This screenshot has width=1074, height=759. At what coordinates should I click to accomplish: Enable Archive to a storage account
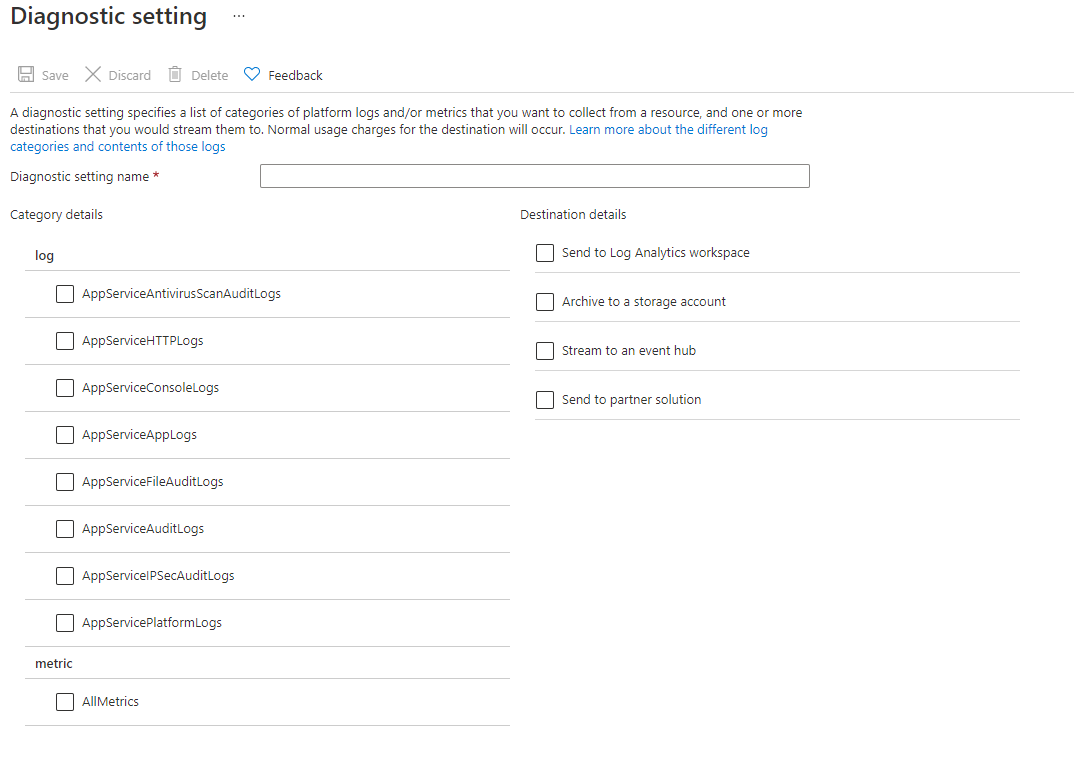pos(545,302)
